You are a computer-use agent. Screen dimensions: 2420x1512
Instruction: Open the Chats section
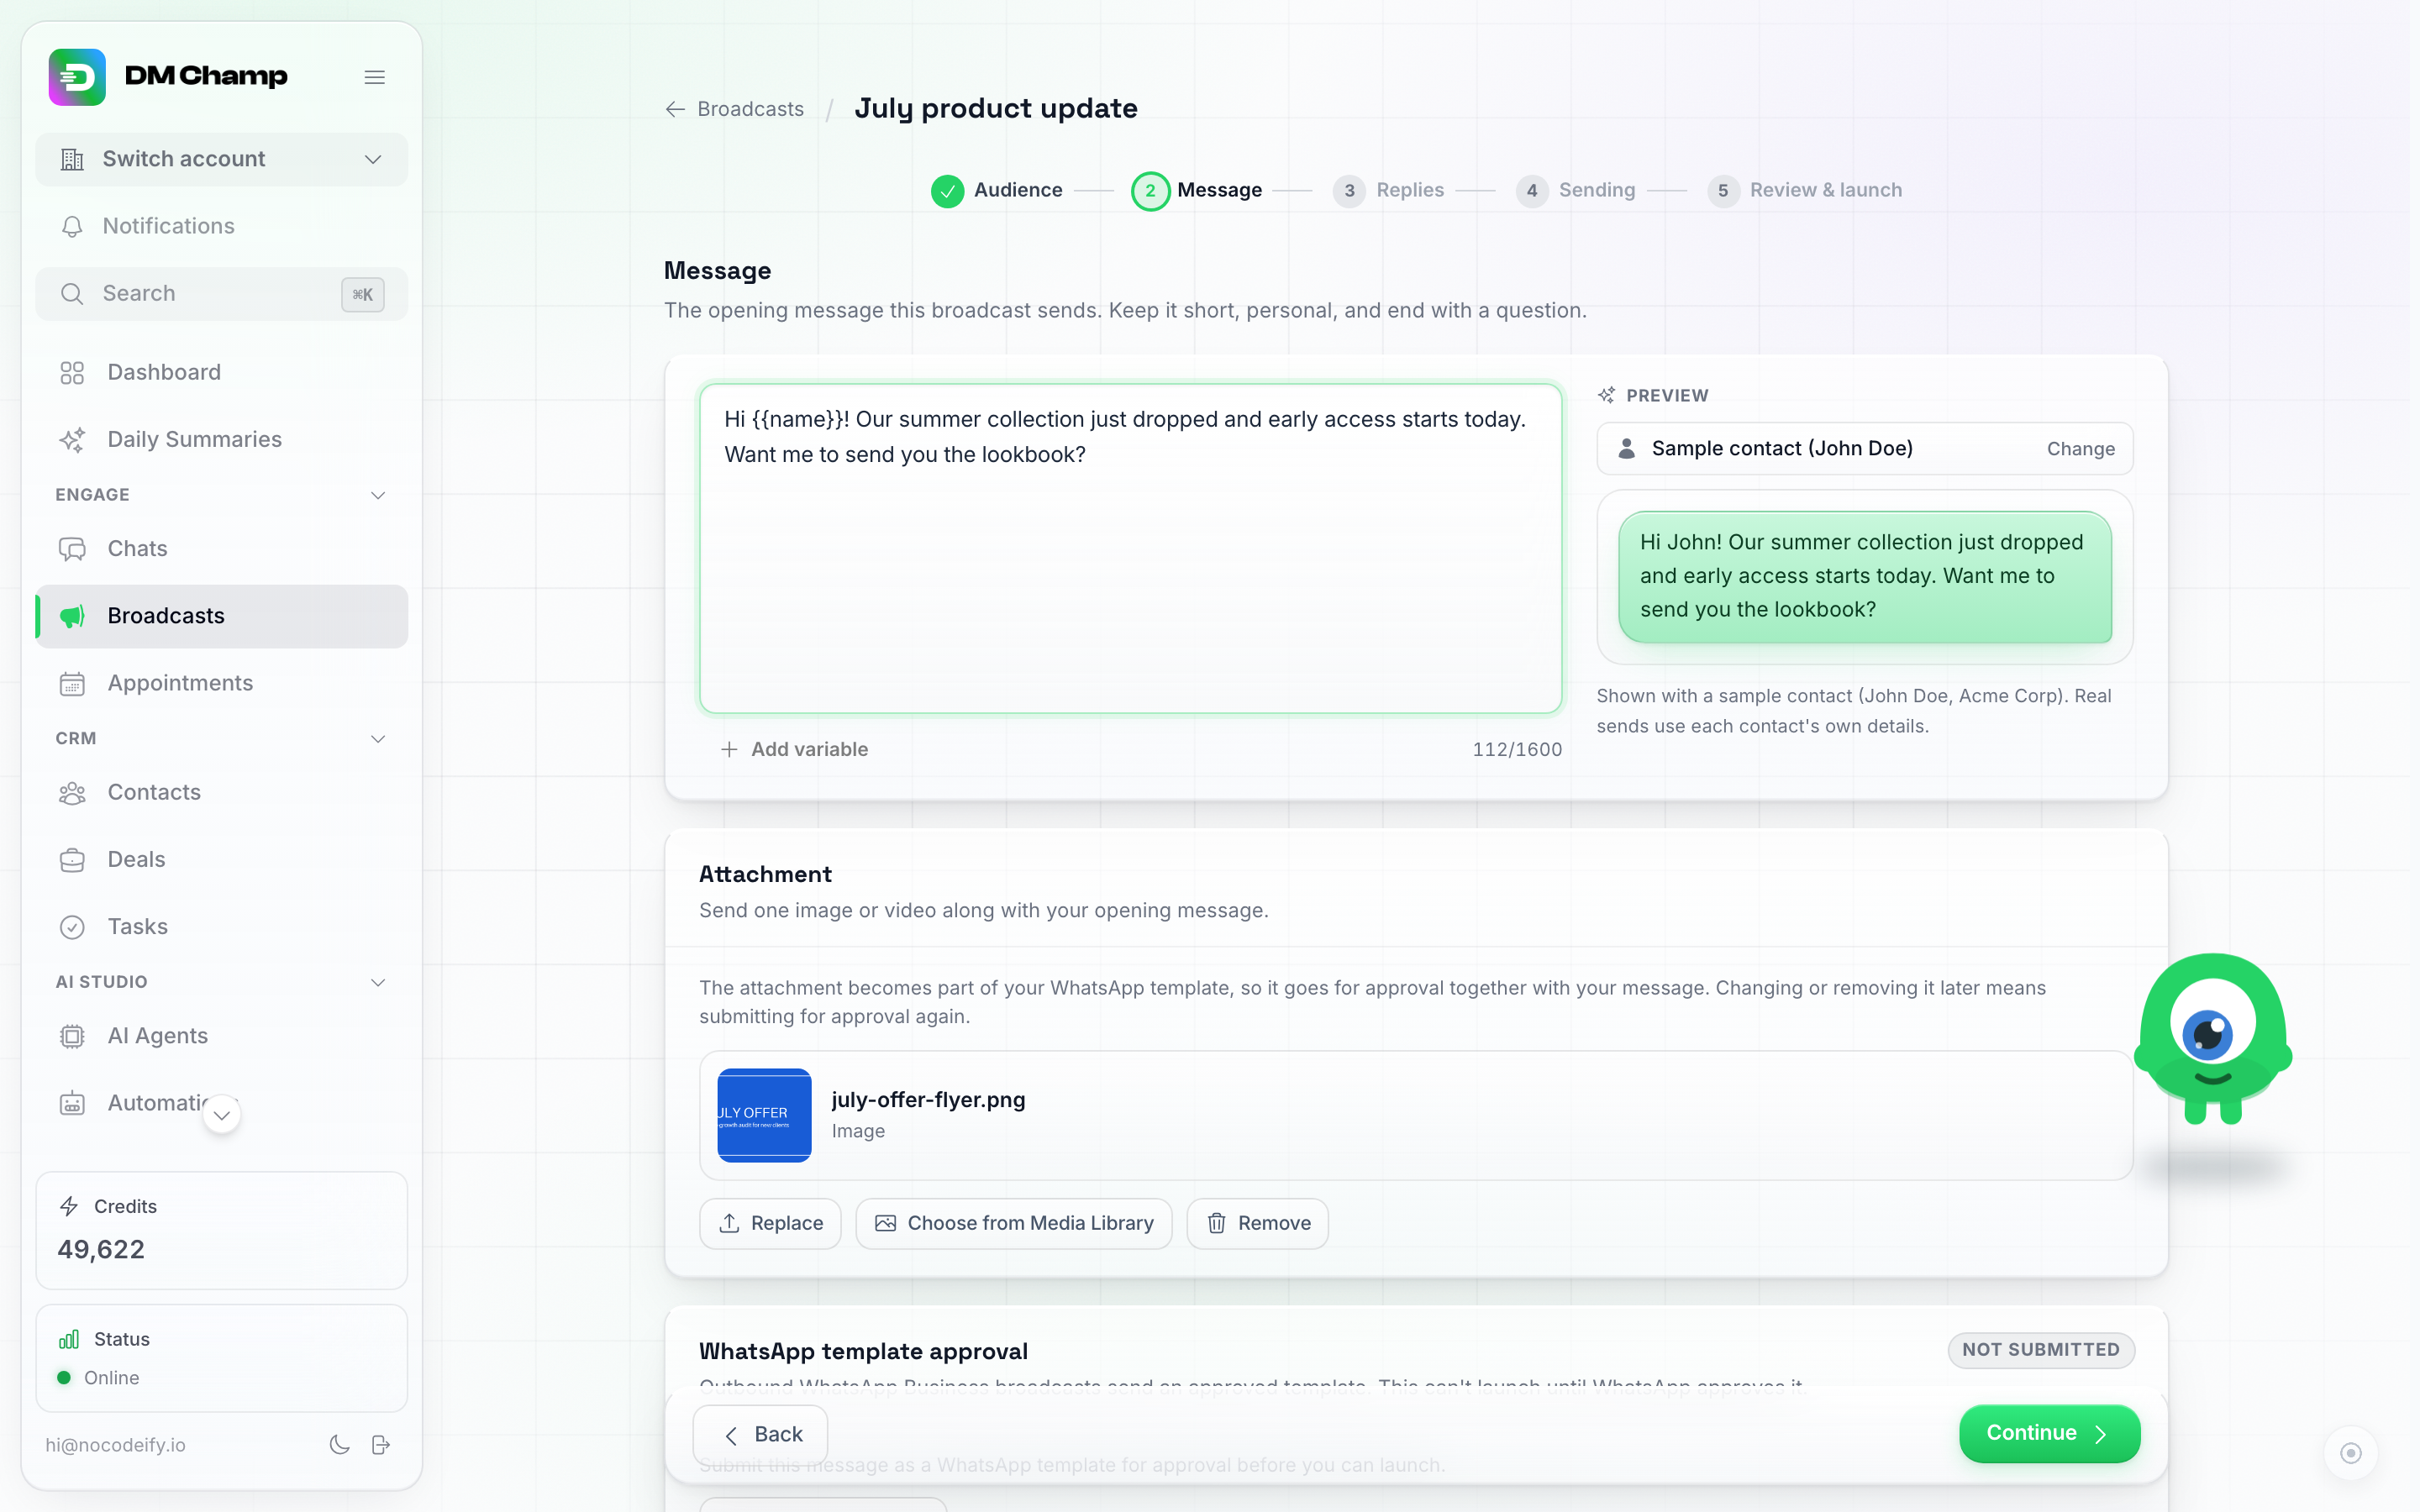pos(221,548)
